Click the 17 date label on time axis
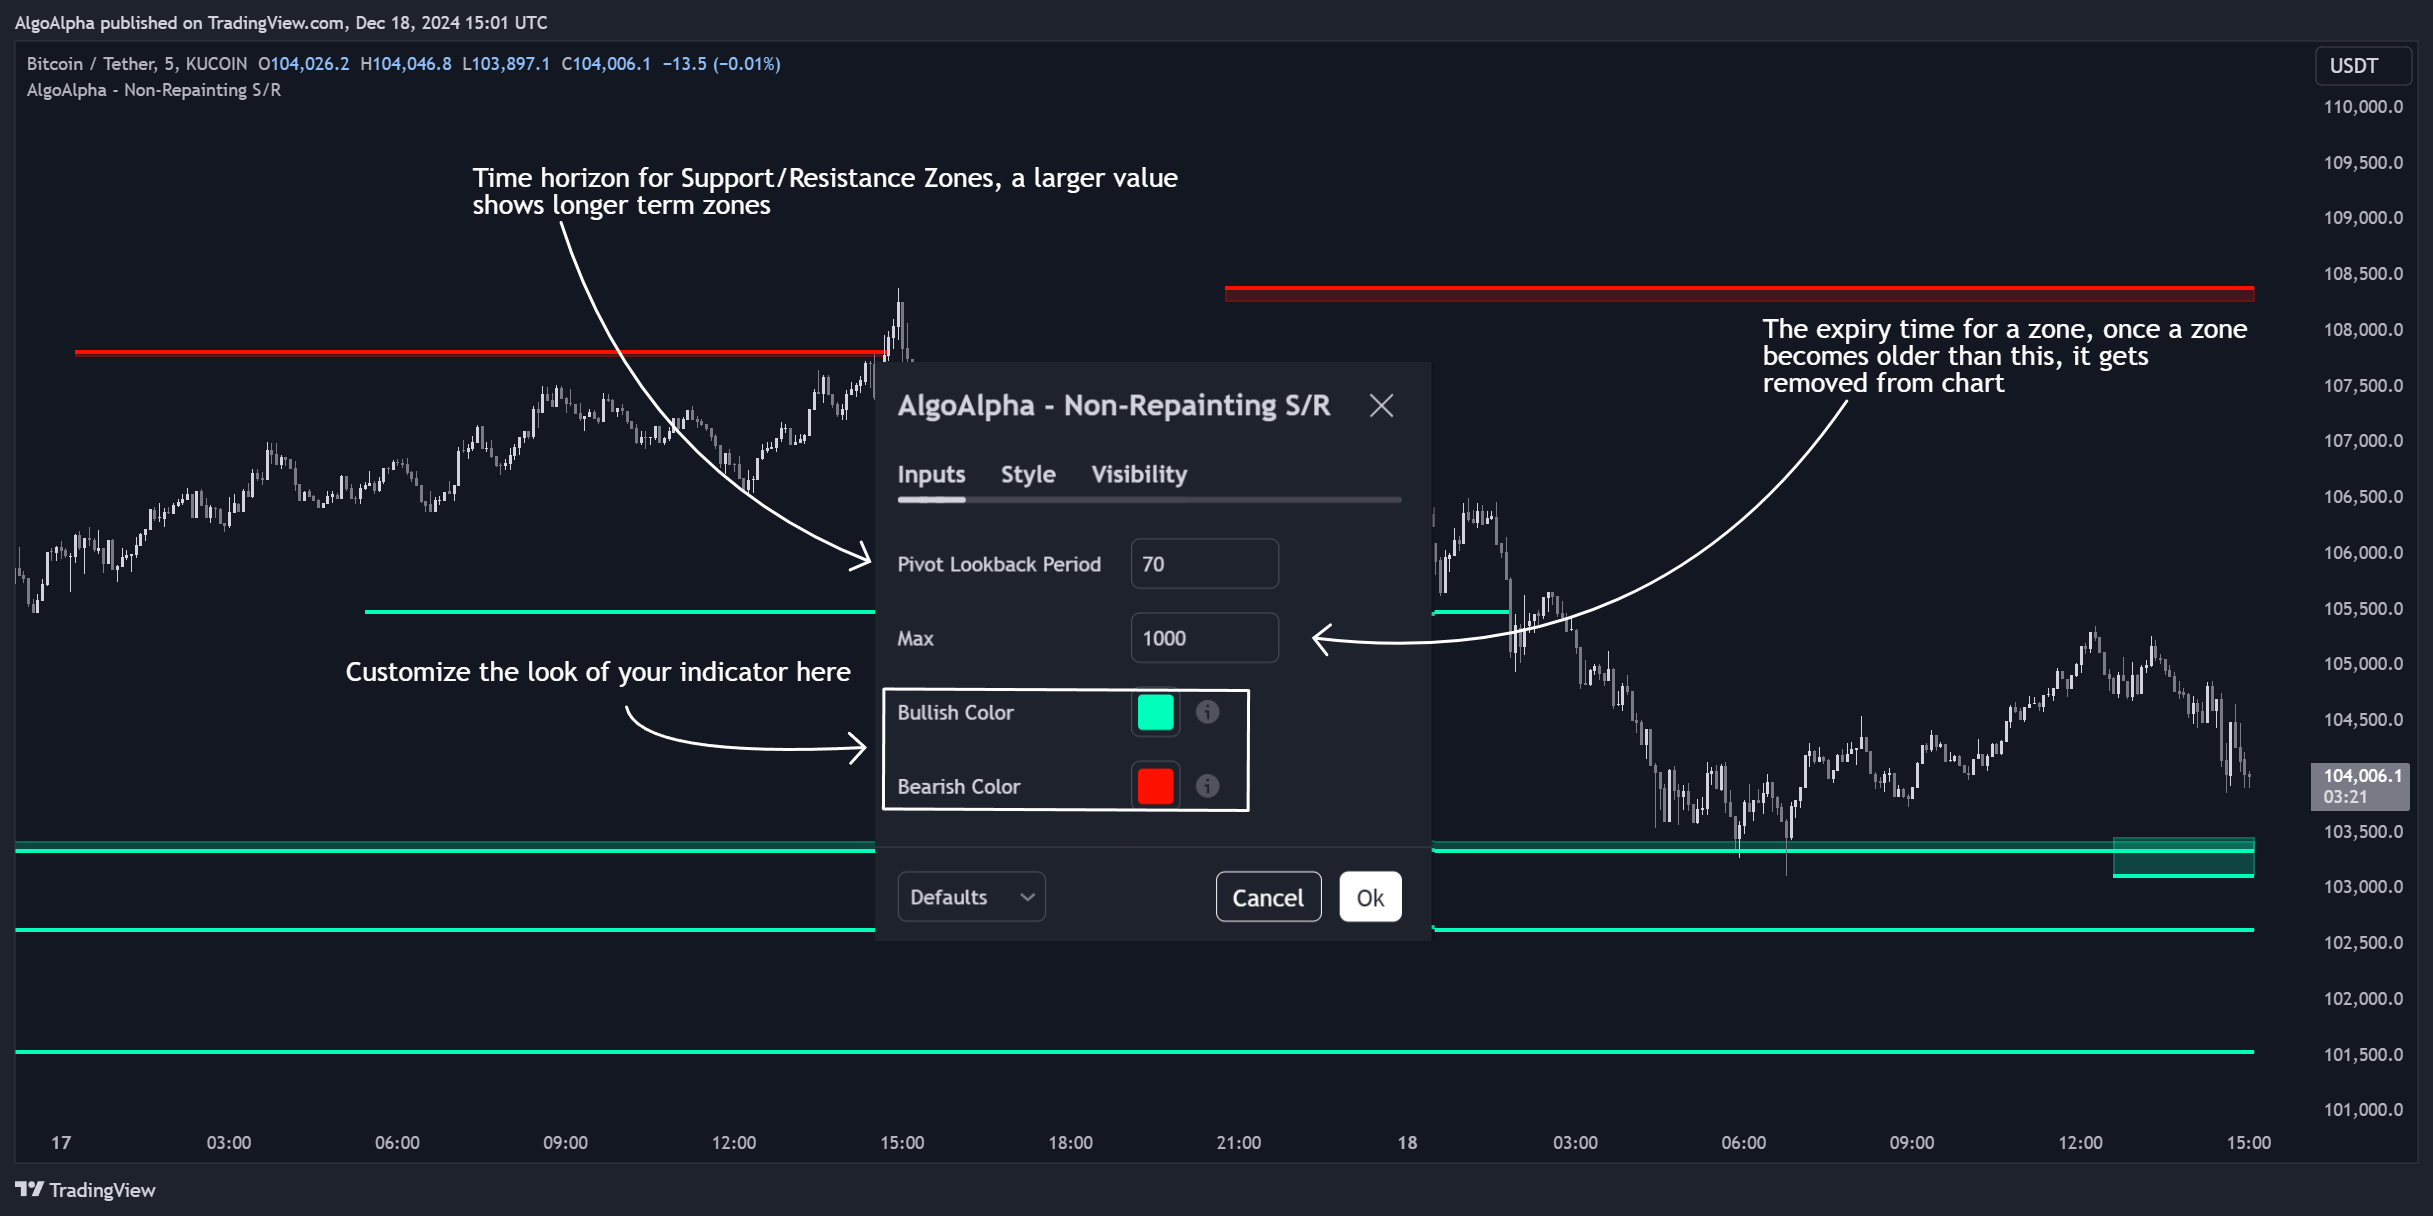Viewport: 2433px width, 1216px height. coord(61,1142)
